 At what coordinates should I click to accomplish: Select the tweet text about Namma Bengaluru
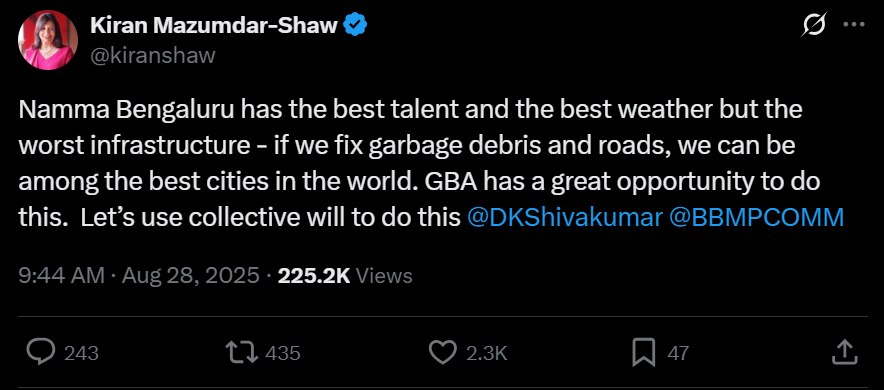431,163
